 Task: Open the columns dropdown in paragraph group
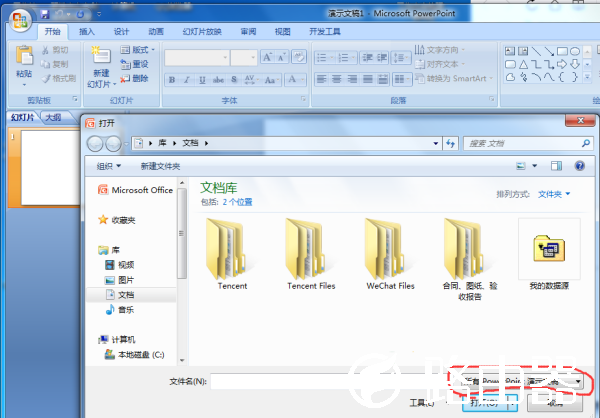point(402,79)
